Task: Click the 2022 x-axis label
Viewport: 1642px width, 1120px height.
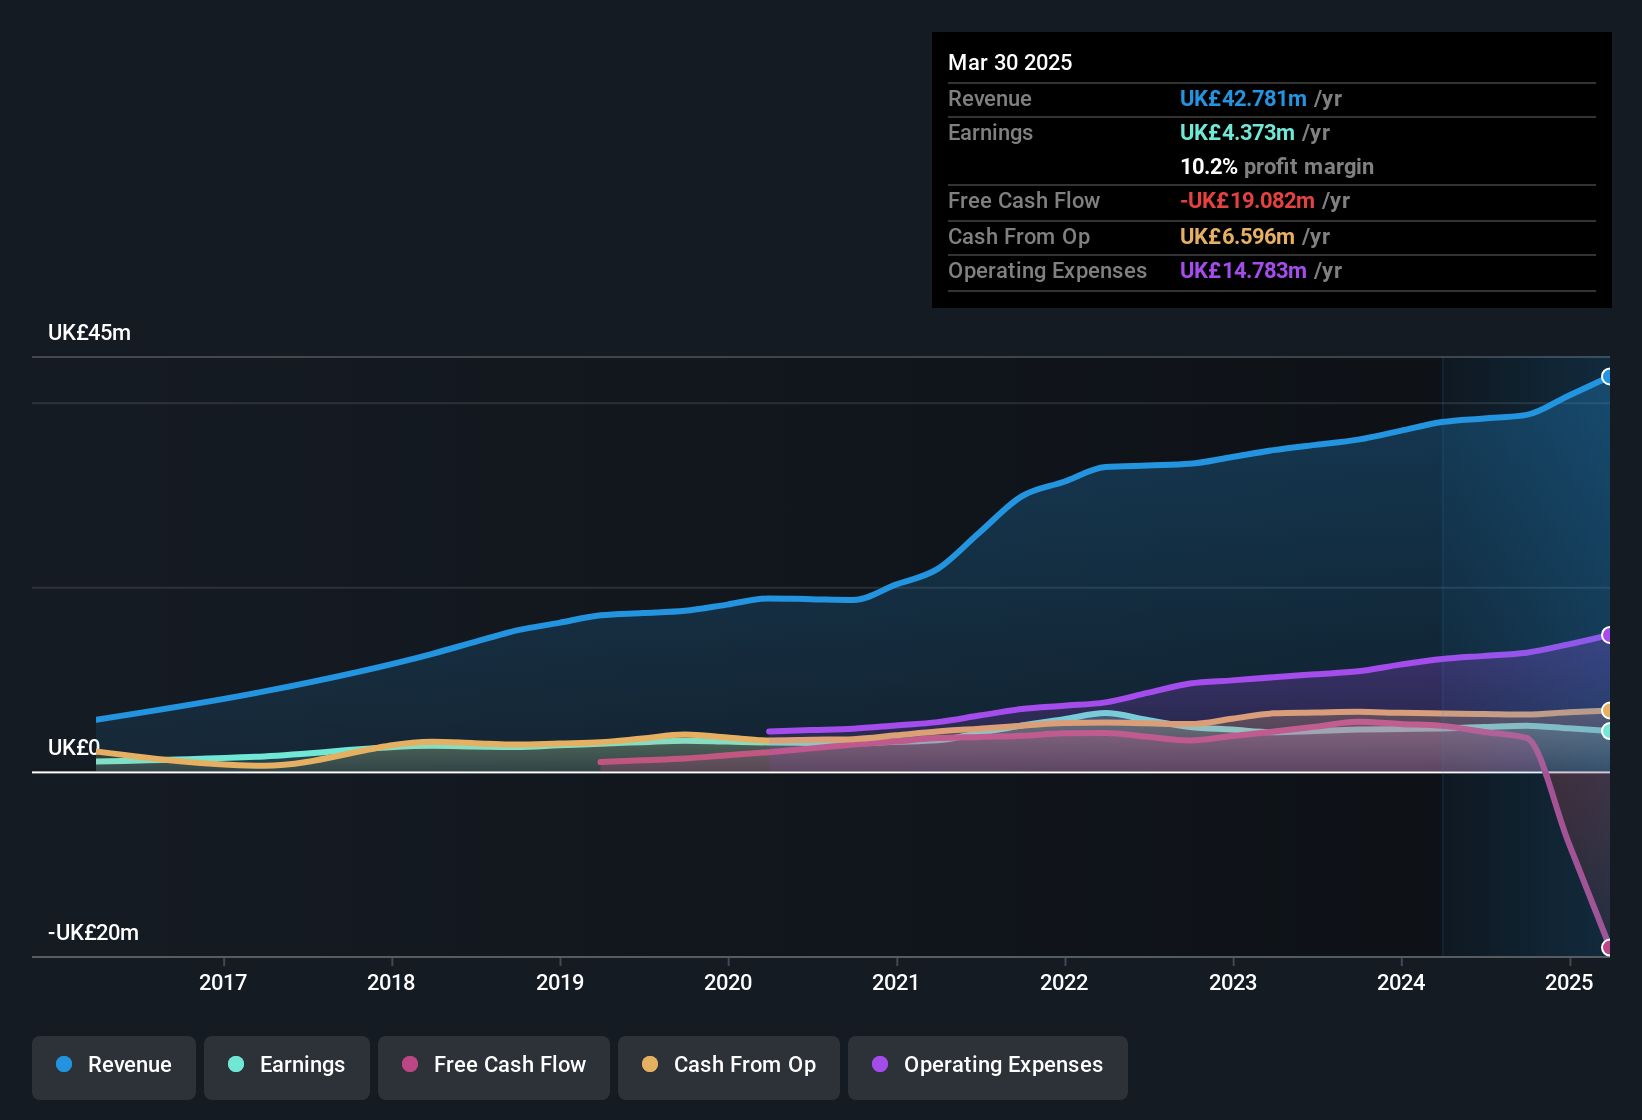Action: (1064, 982)
